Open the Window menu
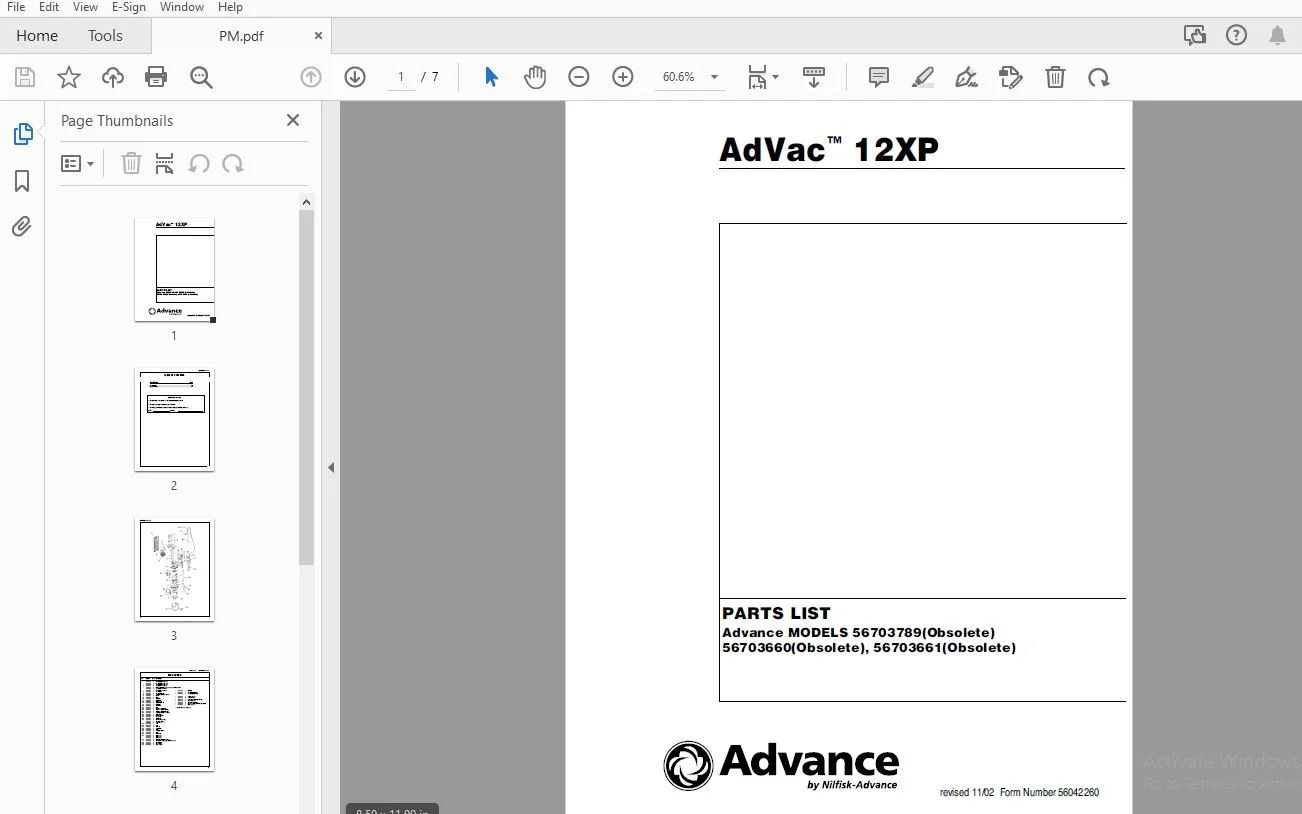Viewport: 1302px width, 814px height. click(182, 7)
